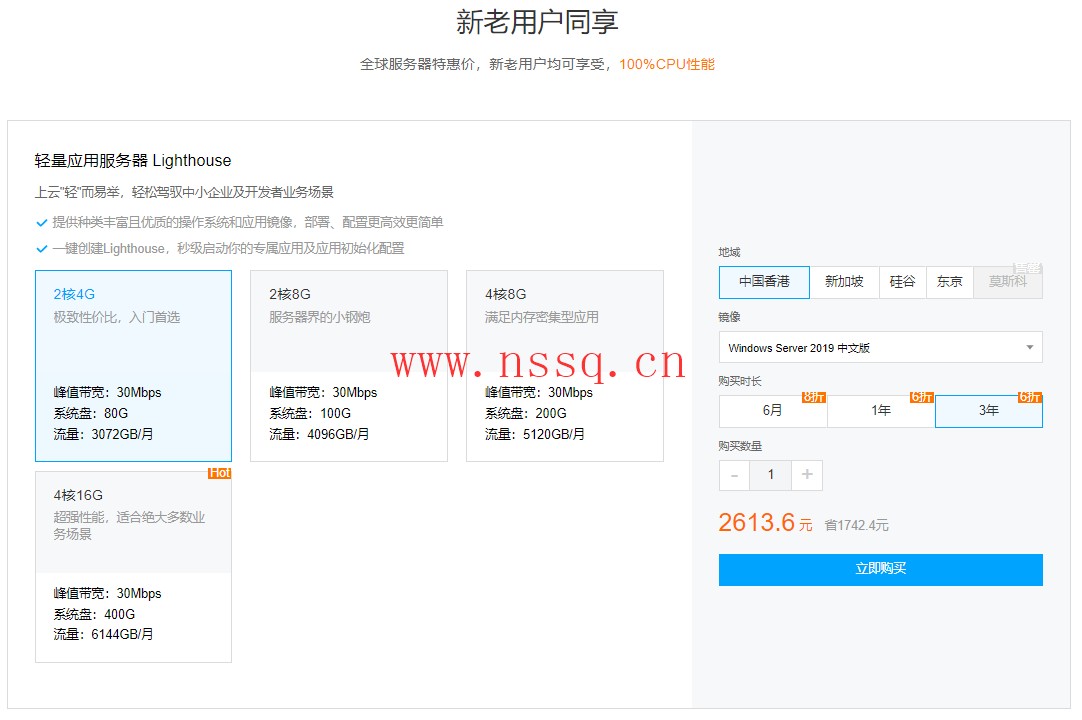Click 流量: 6144GB/月 in 4核16G card
The height and width of the screenshot is (720, 1082).
[104, 634]
